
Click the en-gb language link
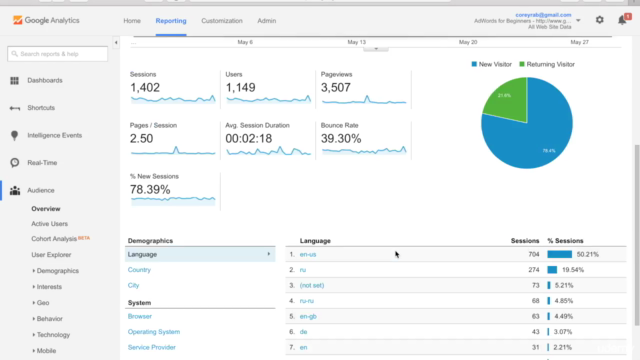click(308, 316)
